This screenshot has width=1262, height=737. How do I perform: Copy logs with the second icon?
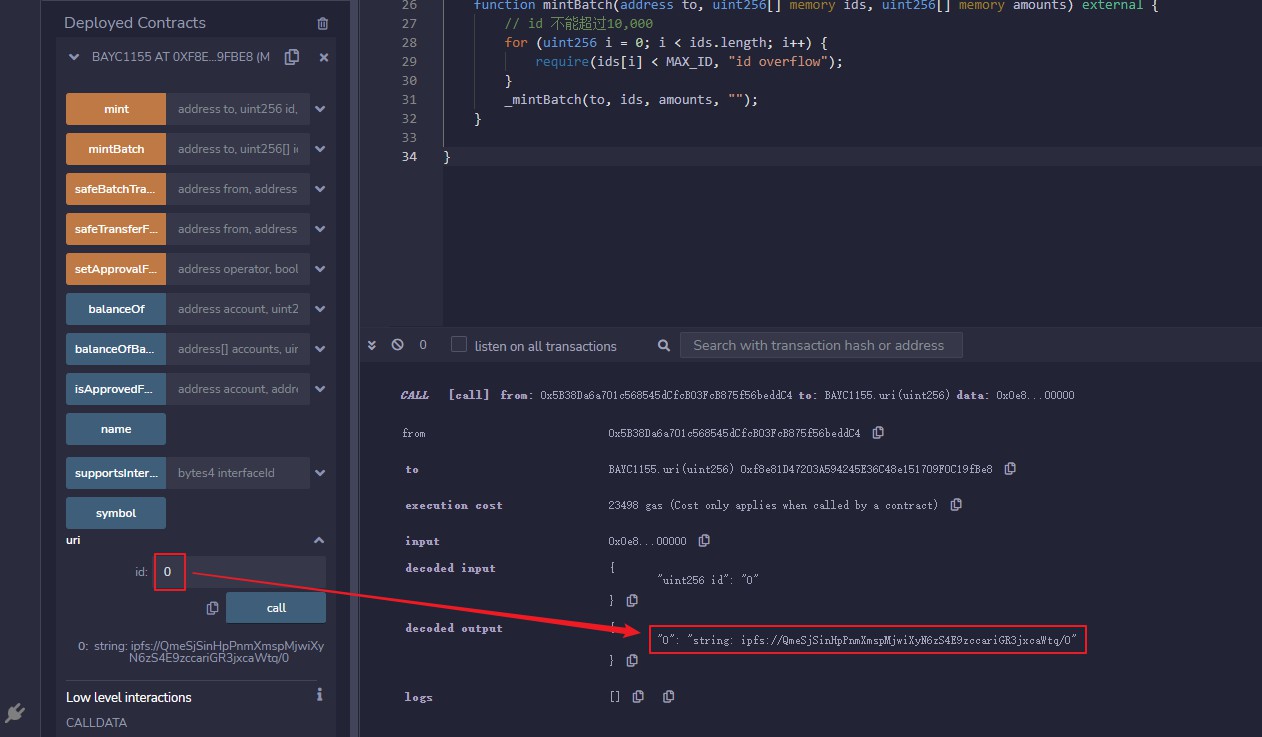point(668,697)
